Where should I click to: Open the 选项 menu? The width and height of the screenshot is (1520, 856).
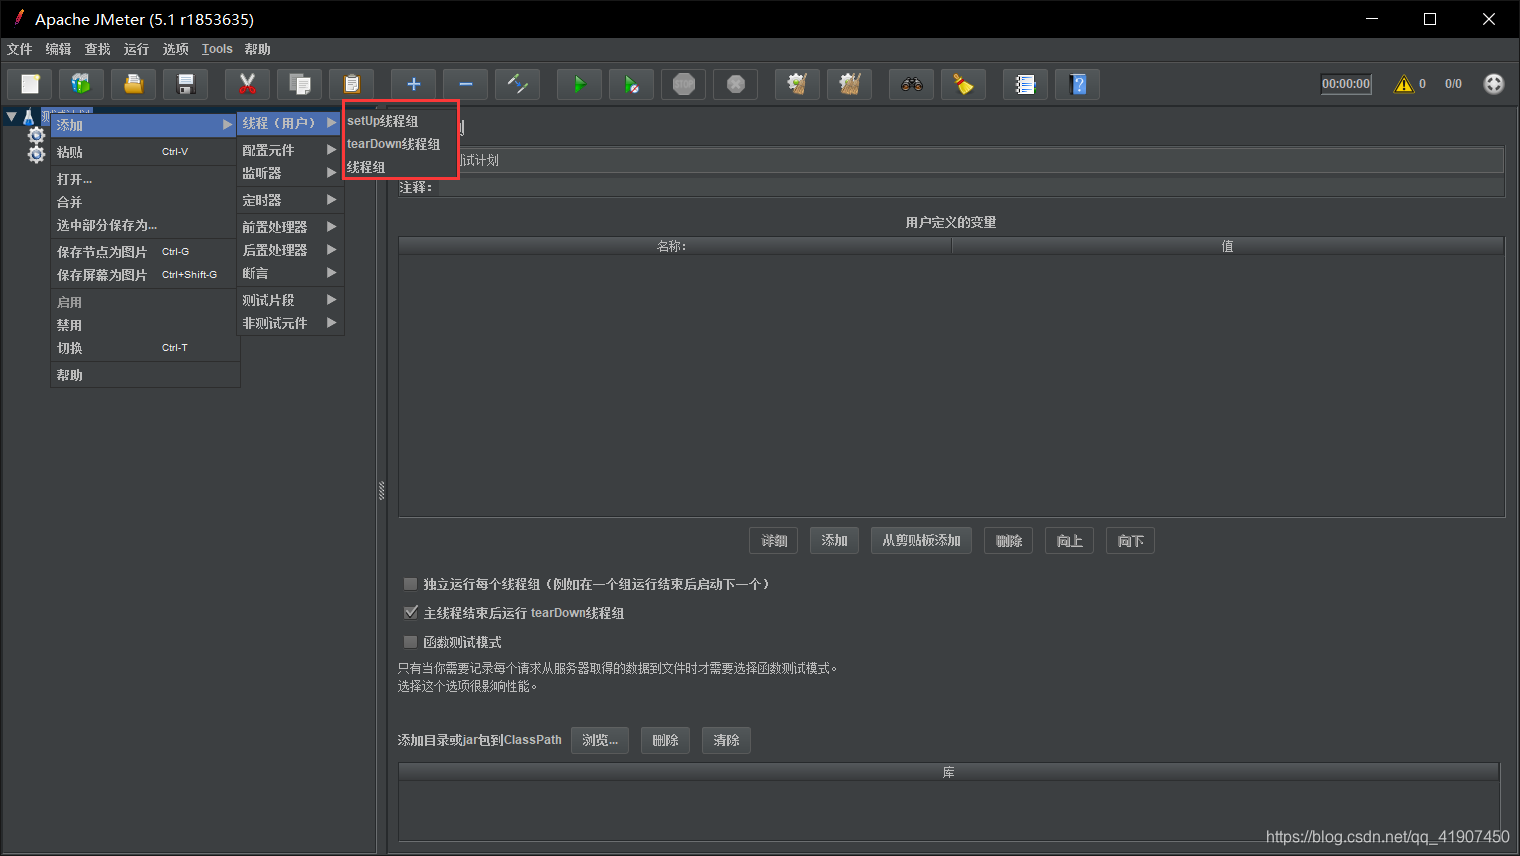175,49
